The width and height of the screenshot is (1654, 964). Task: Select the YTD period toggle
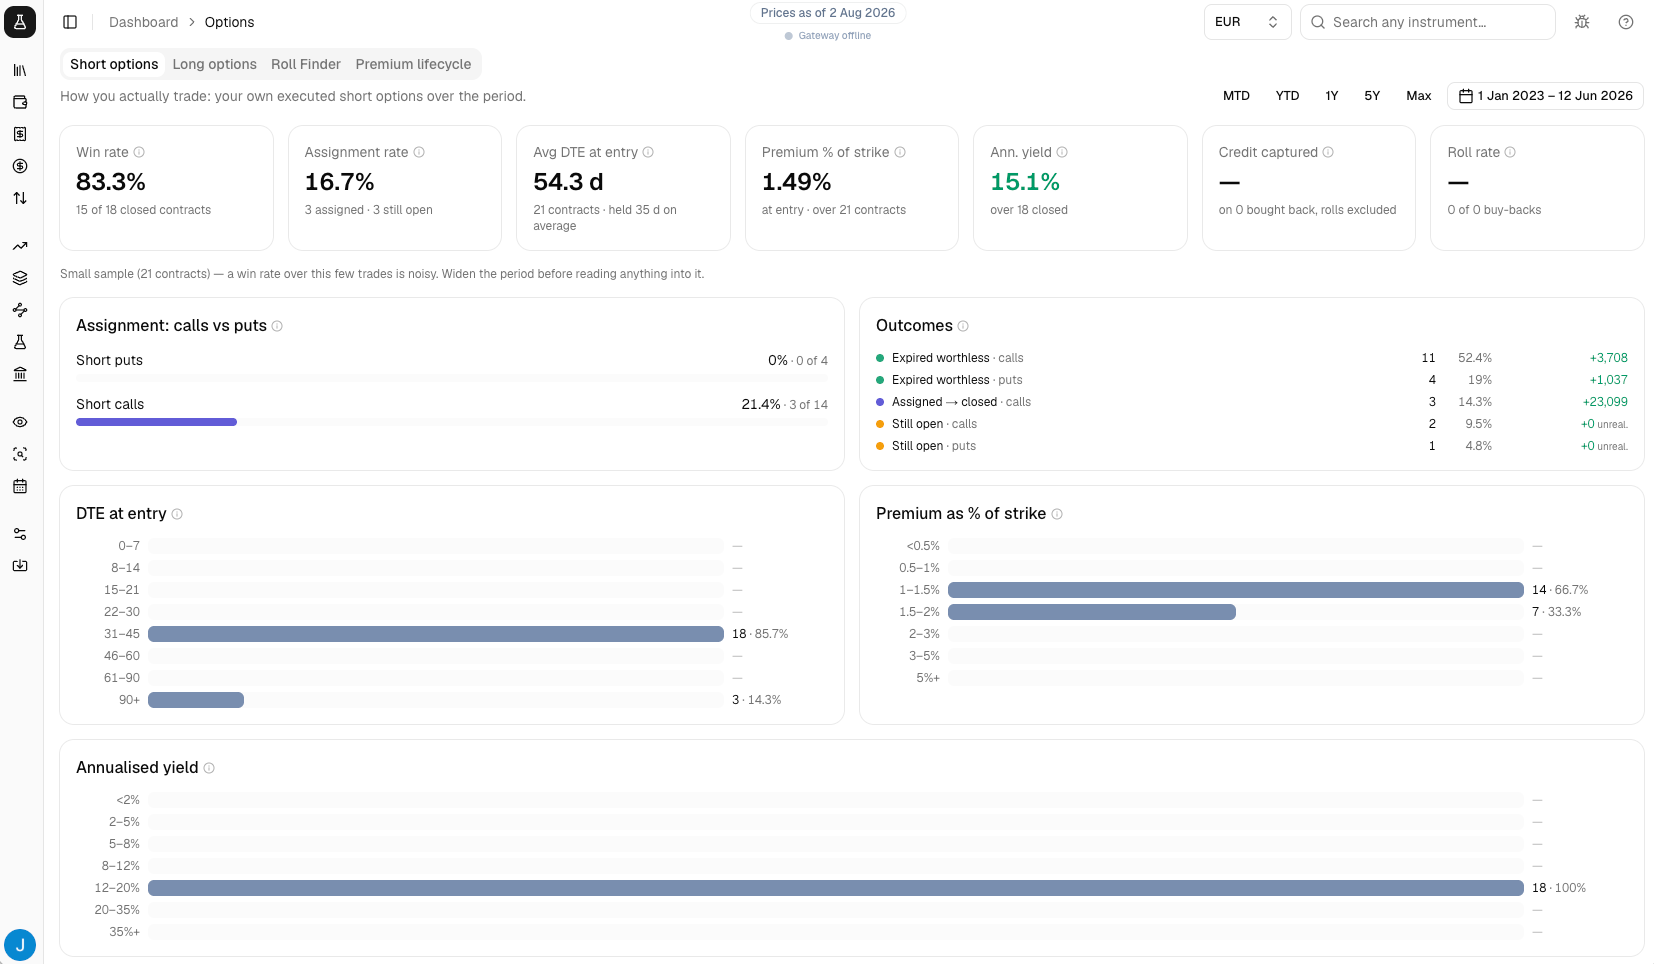tap(1287, 96)
